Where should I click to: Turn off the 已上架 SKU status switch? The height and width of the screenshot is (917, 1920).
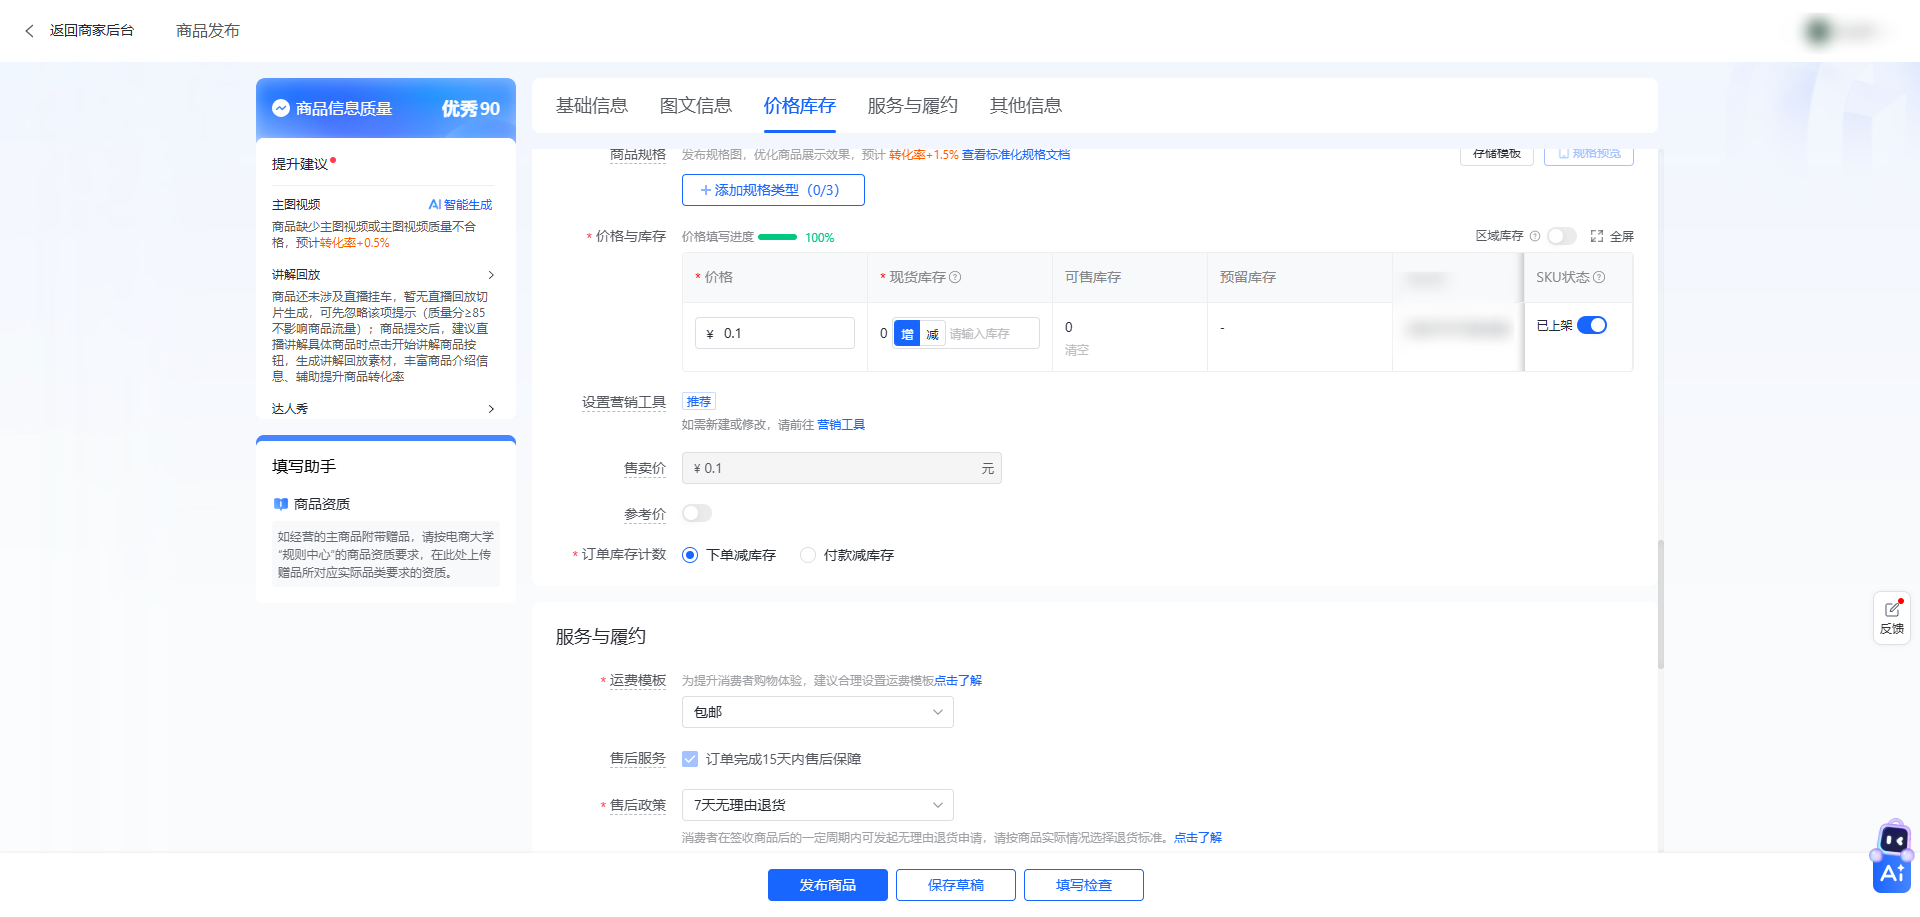(1591, 325)
